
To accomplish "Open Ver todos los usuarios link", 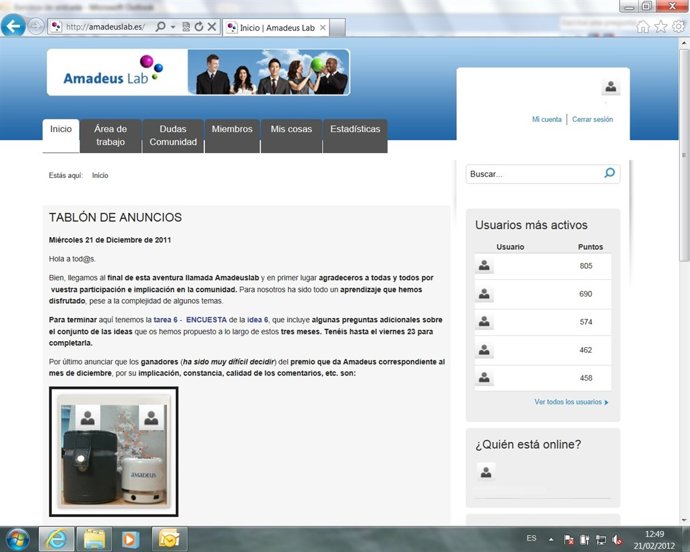I will tap(571, 402).
